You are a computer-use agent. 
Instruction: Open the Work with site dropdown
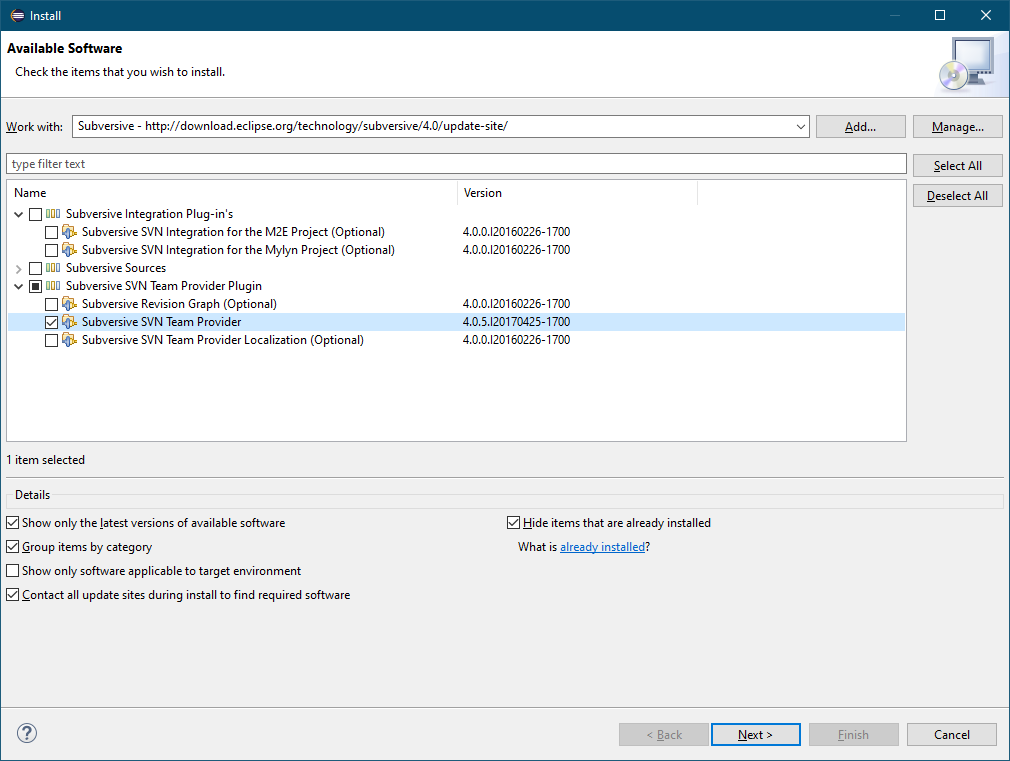pyautogui.click(x=800, y=126)
